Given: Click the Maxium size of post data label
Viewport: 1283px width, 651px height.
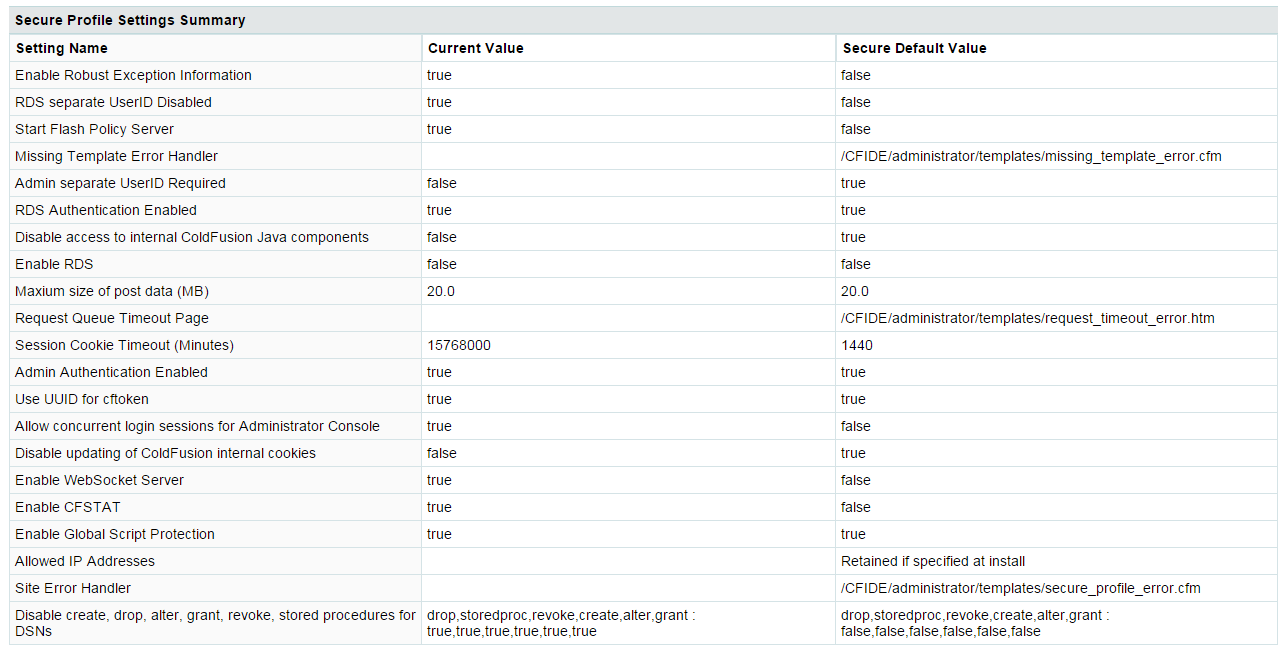Looking at the screenshot, I should [112, 291].
